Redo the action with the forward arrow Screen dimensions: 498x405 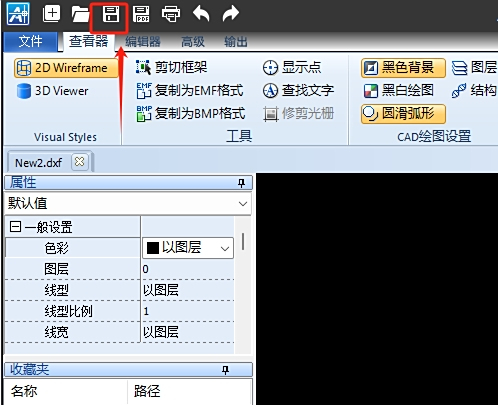tap(231, 14)
